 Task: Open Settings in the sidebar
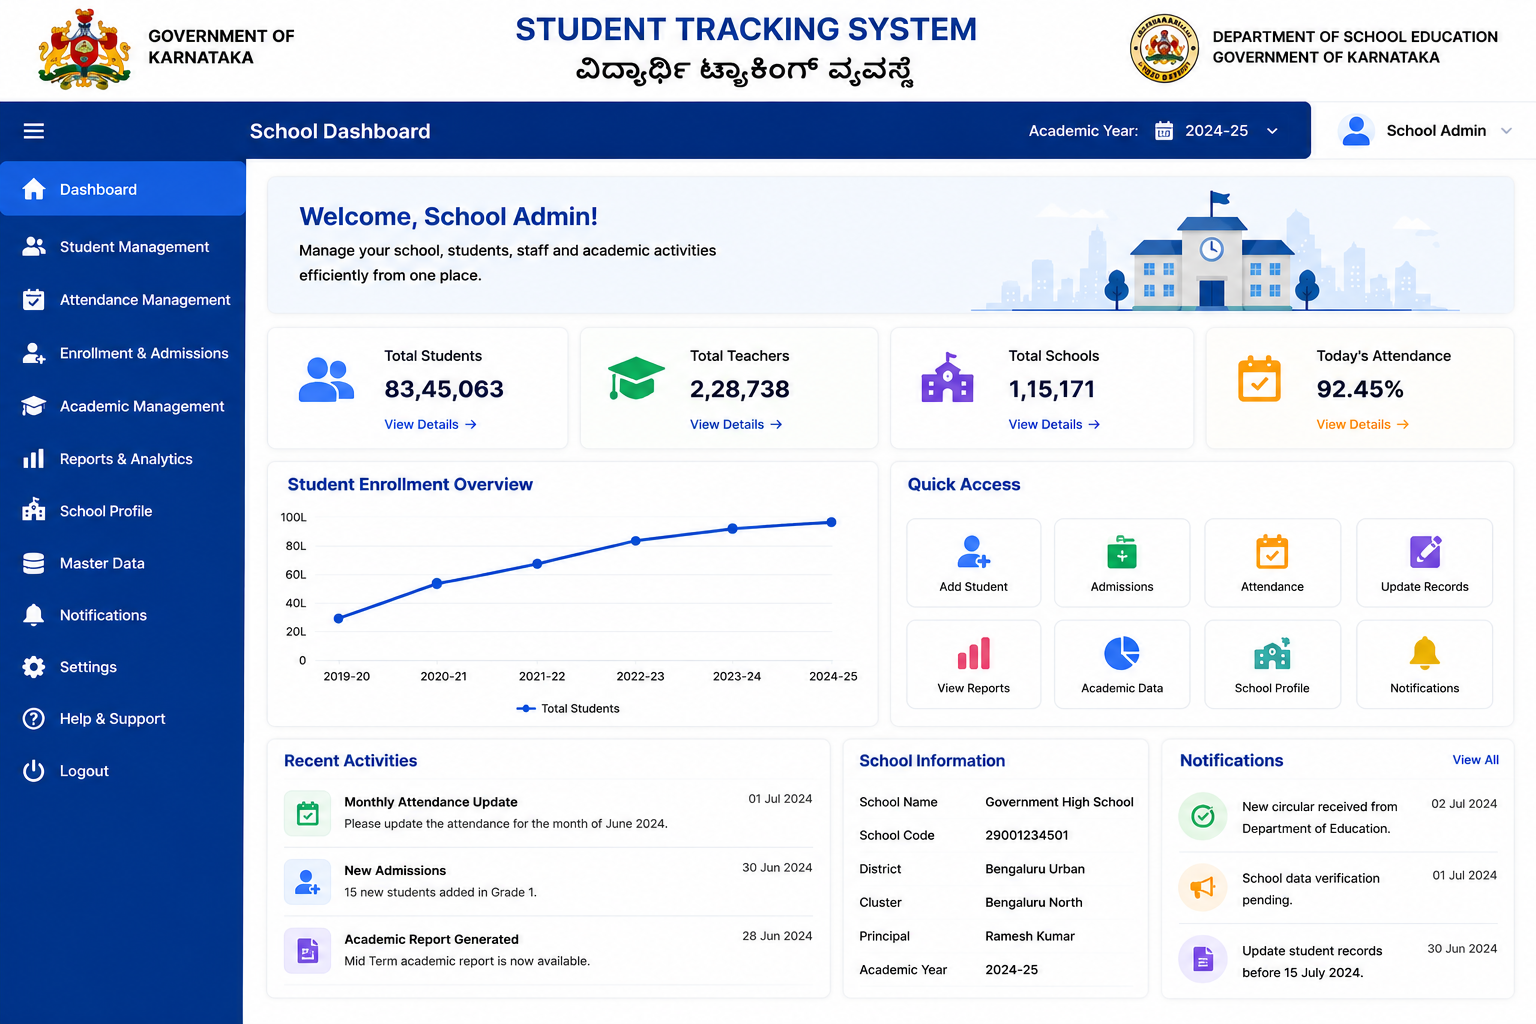tap(123, 667)
